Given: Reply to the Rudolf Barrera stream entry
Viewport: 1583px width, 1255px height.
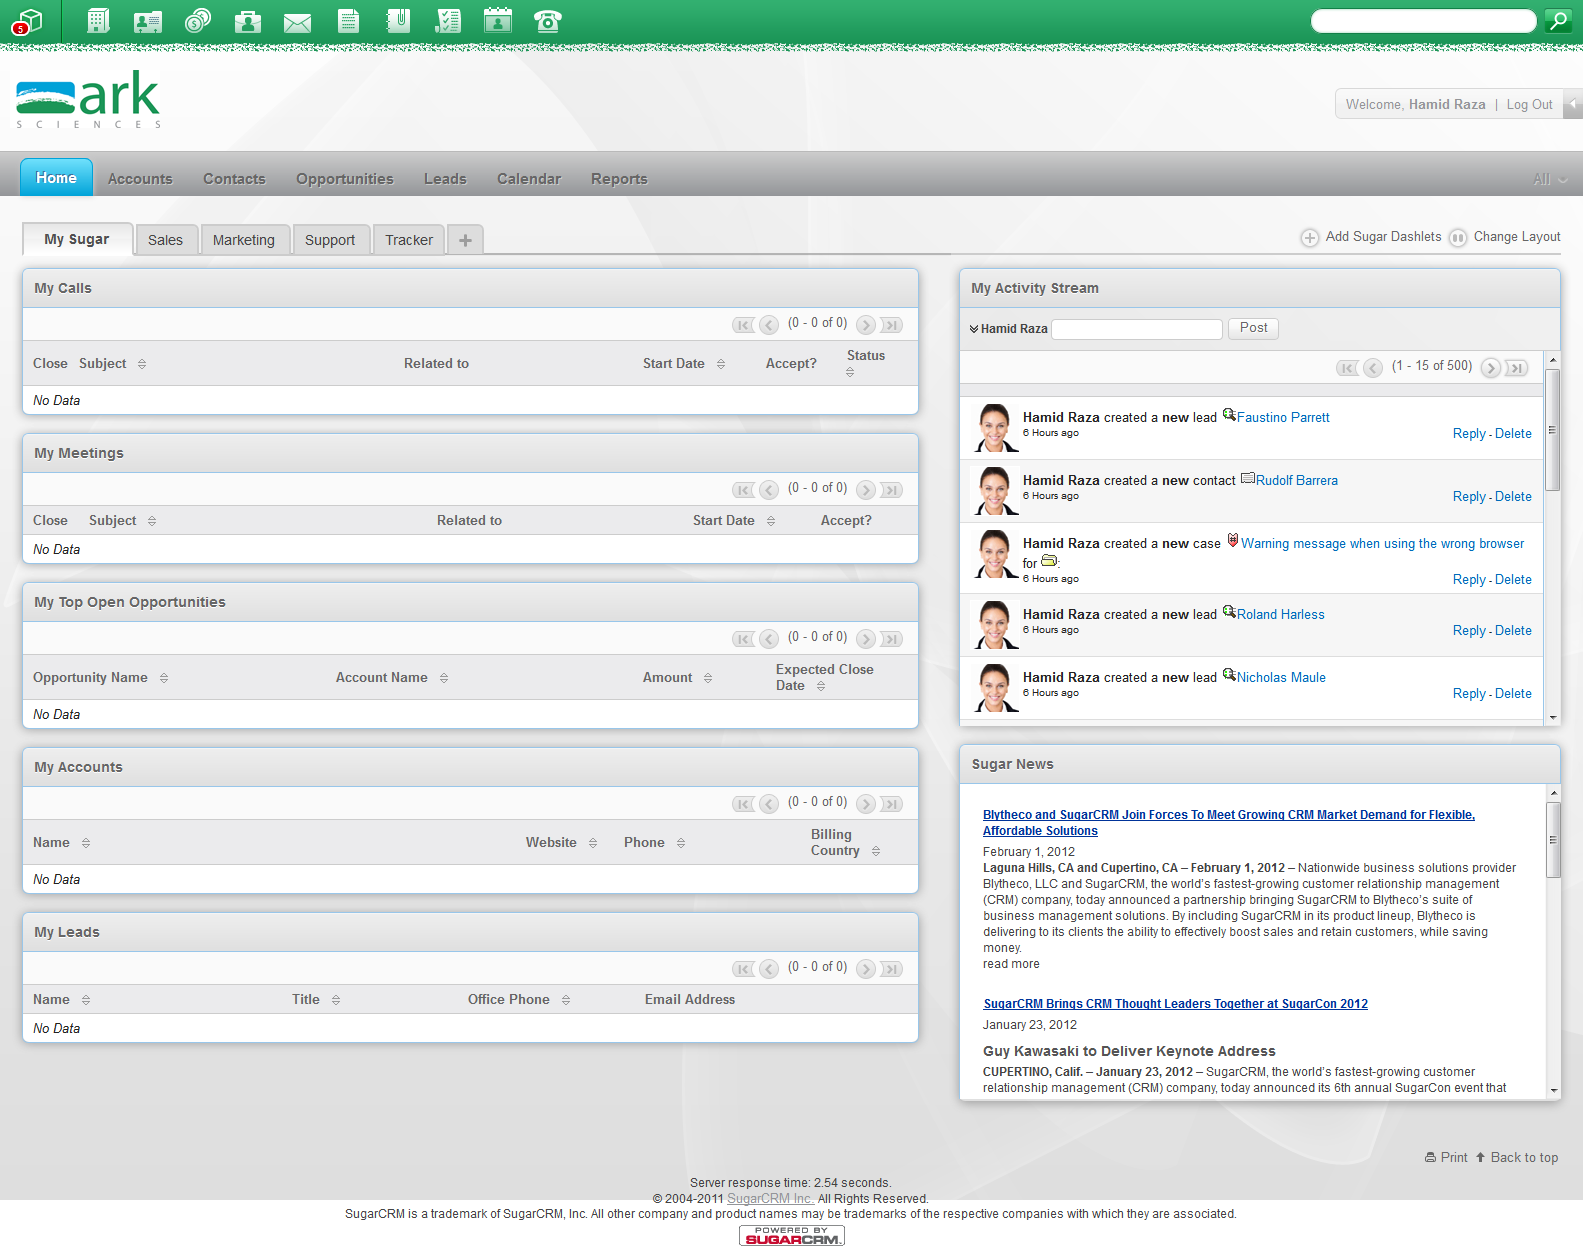Looking at the screenshot, I should click(x=1469, y=497).
